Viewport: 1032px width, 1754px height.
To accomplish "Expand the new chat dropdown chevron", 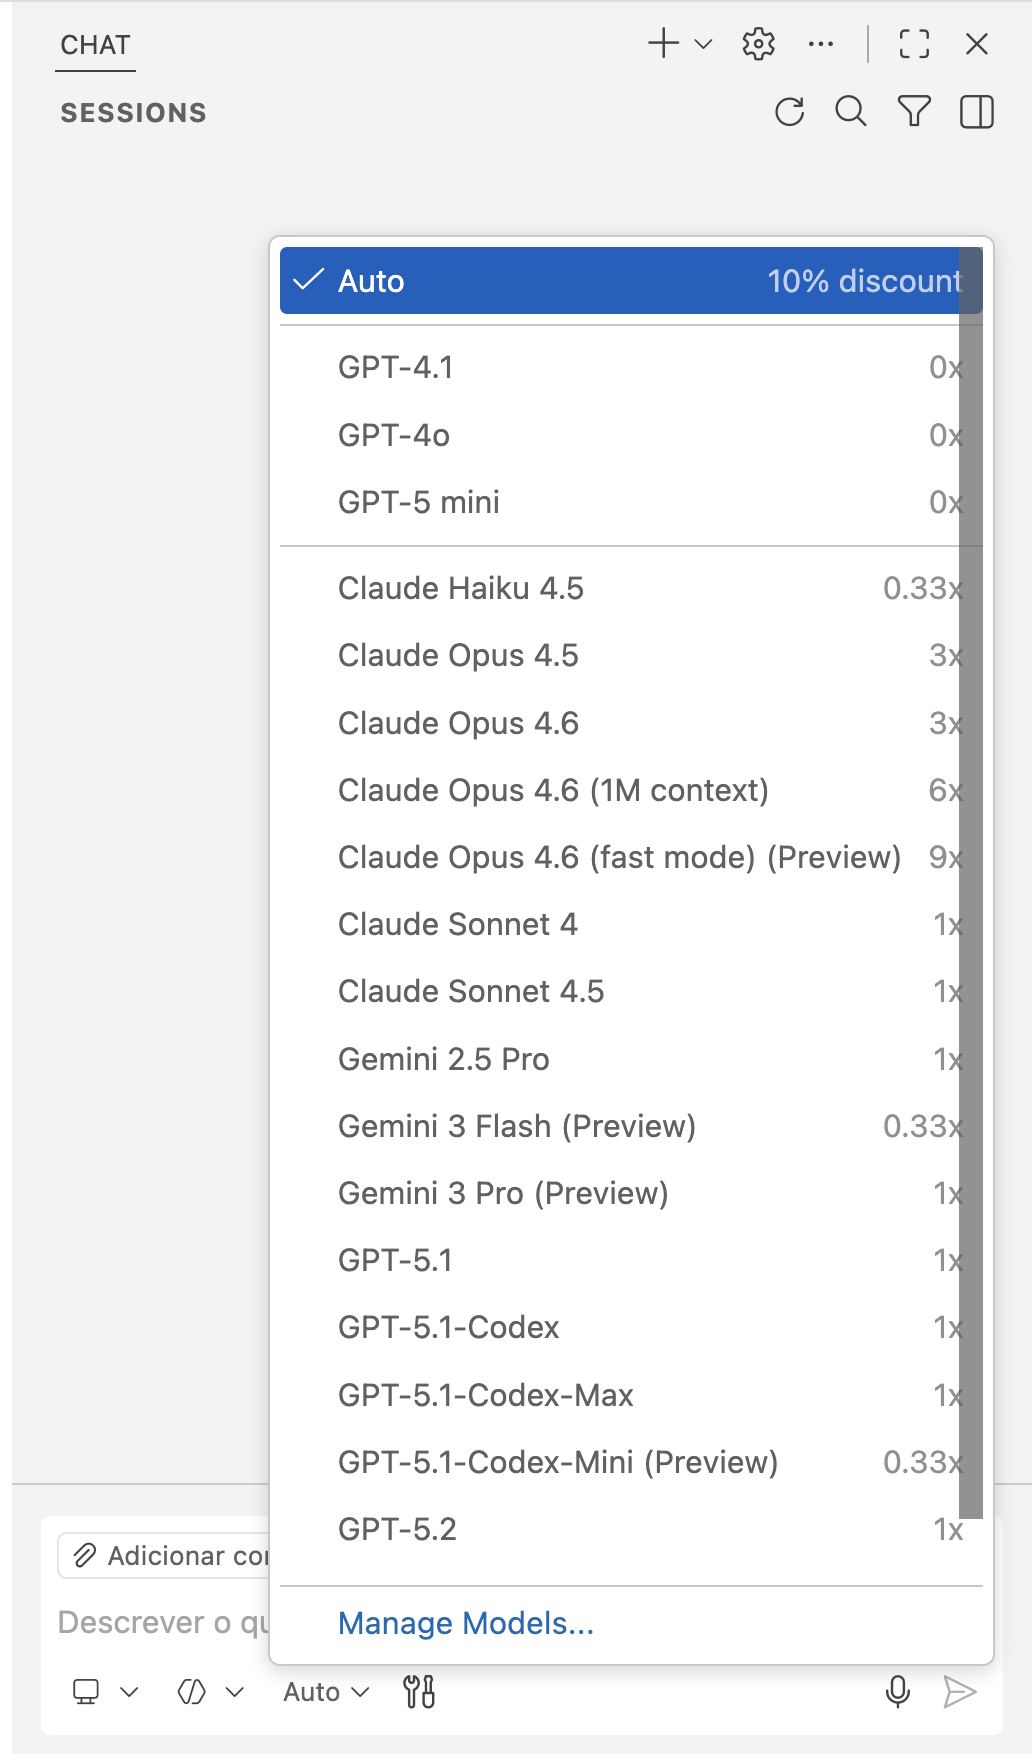I will click(x=703, y=44).
